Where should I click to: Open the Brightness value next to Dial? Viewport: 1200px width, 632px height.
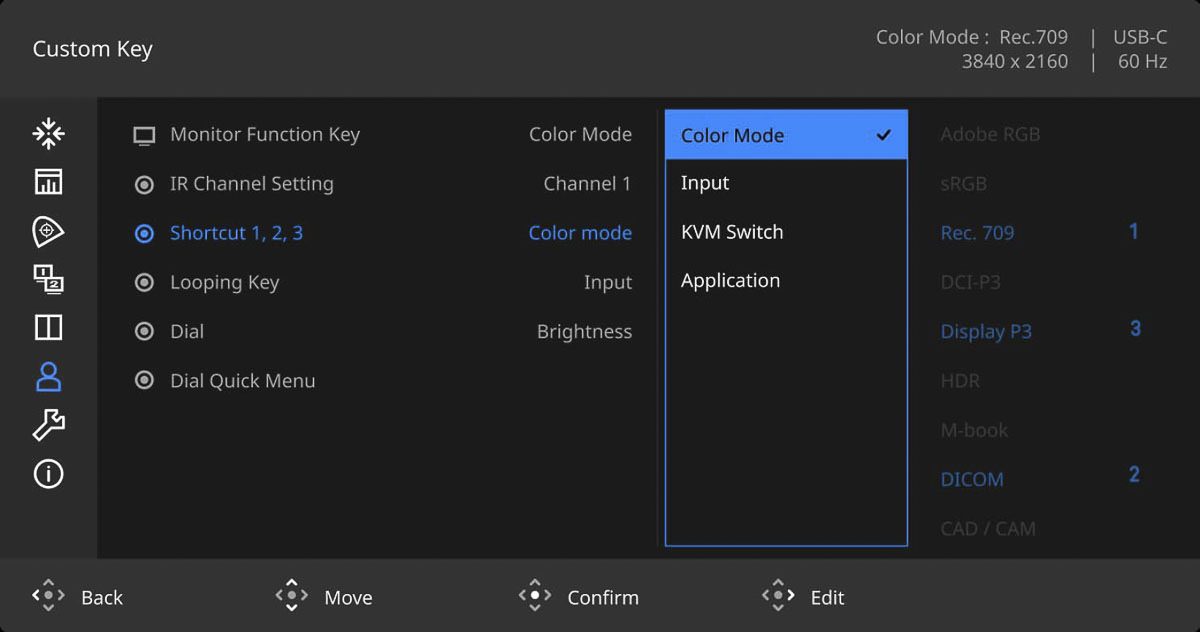(x=584, y=332)
